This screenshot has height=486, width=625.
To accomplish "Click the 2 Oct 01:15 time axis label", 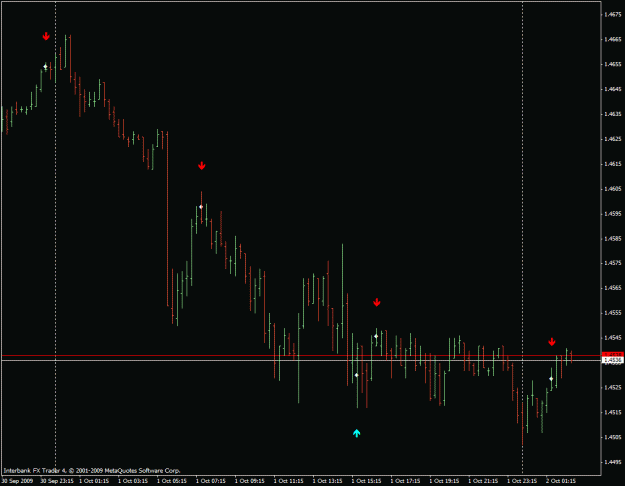I will 561,481.
